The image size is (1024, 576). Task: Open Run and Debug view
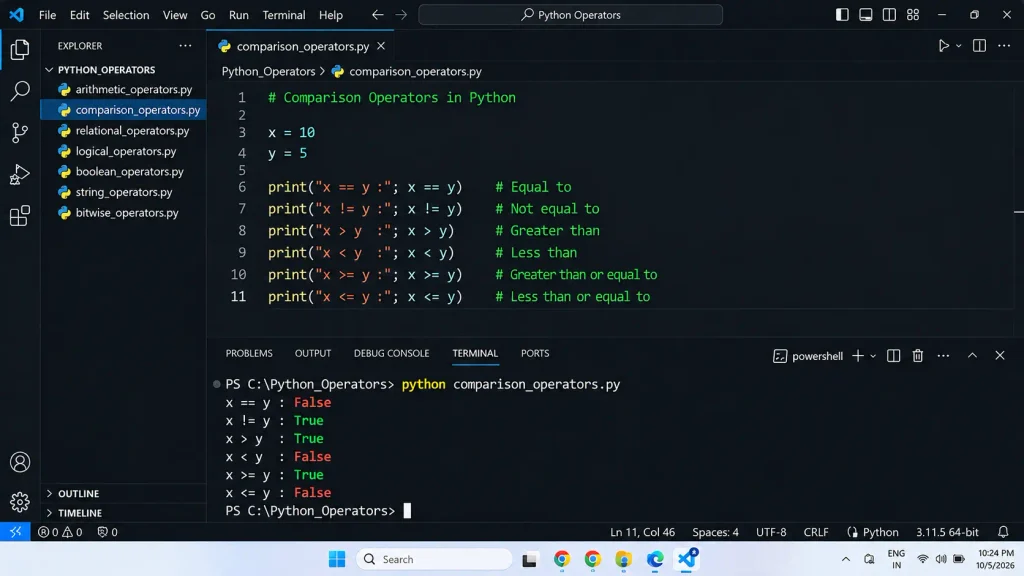tap(20, 174)
